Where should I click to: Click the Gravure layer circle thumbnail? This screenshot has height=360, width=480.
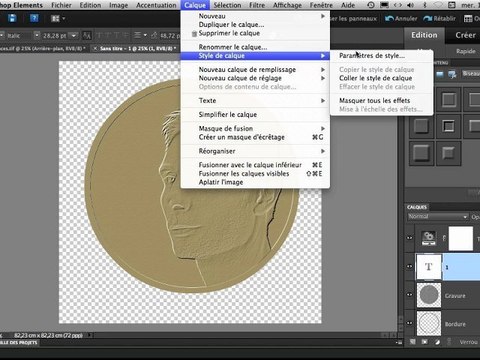click(x=429, y=295)
